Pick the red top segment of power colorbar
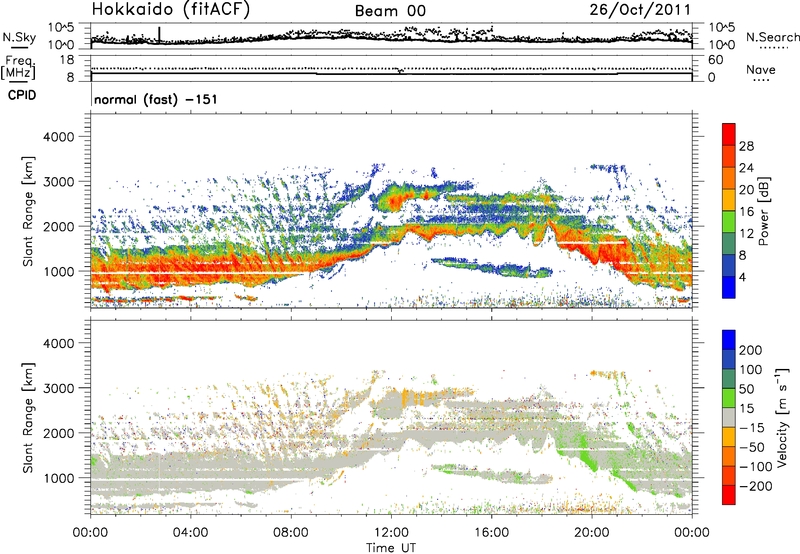Viewport: 800px width, 554px height. tap(729, 134)
